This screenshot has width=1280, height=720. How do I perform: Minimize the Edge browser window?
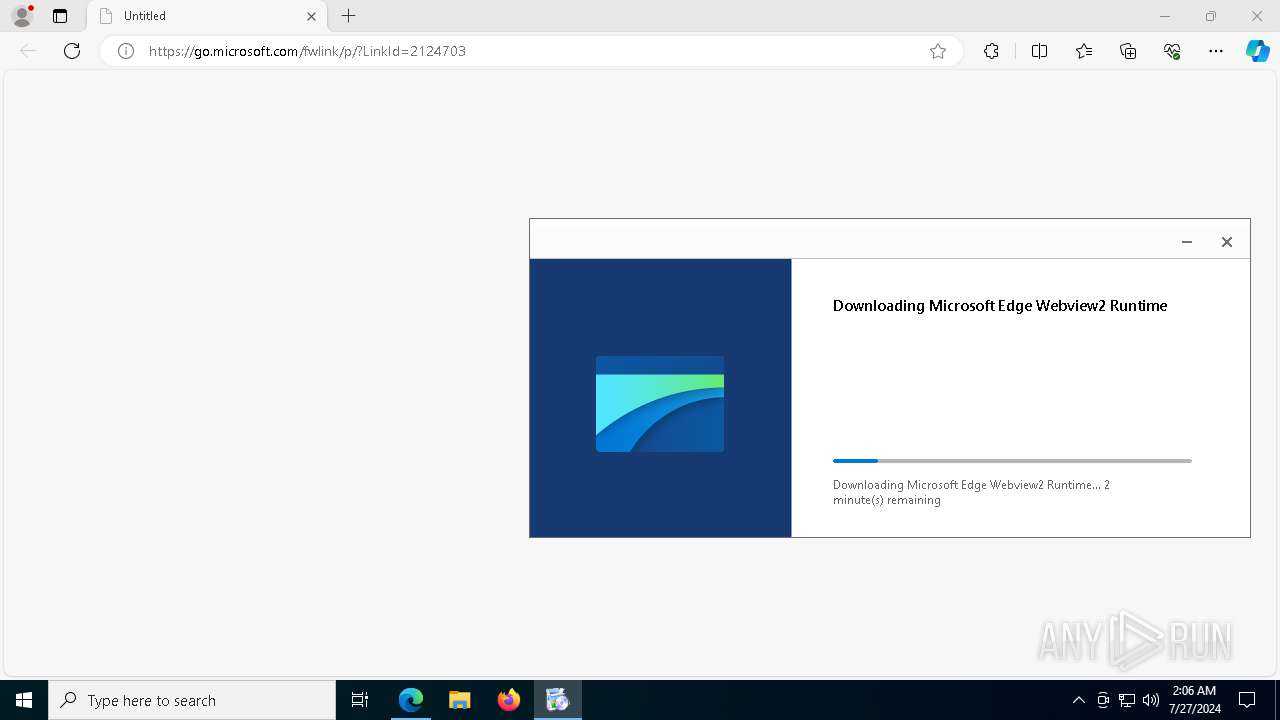1165,16
